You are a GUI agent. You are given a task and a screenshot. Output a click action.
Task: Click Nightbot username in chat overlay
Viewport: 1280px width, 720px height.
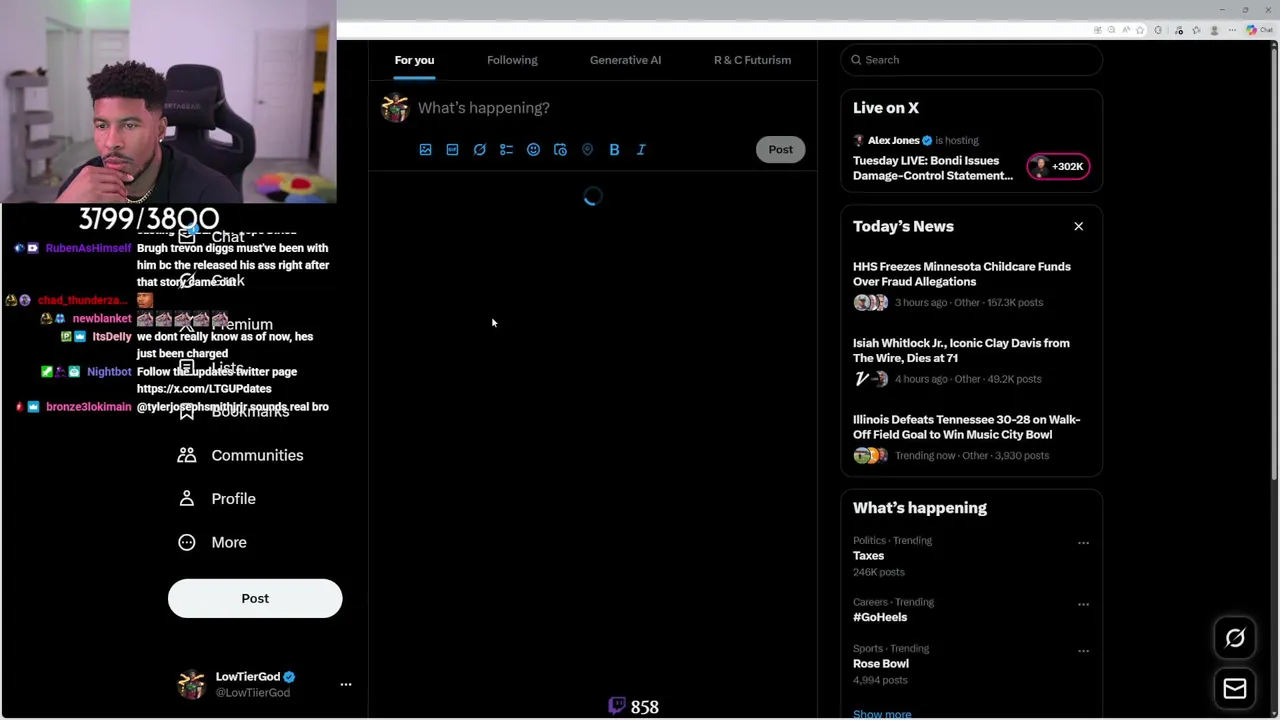[109, 372]
